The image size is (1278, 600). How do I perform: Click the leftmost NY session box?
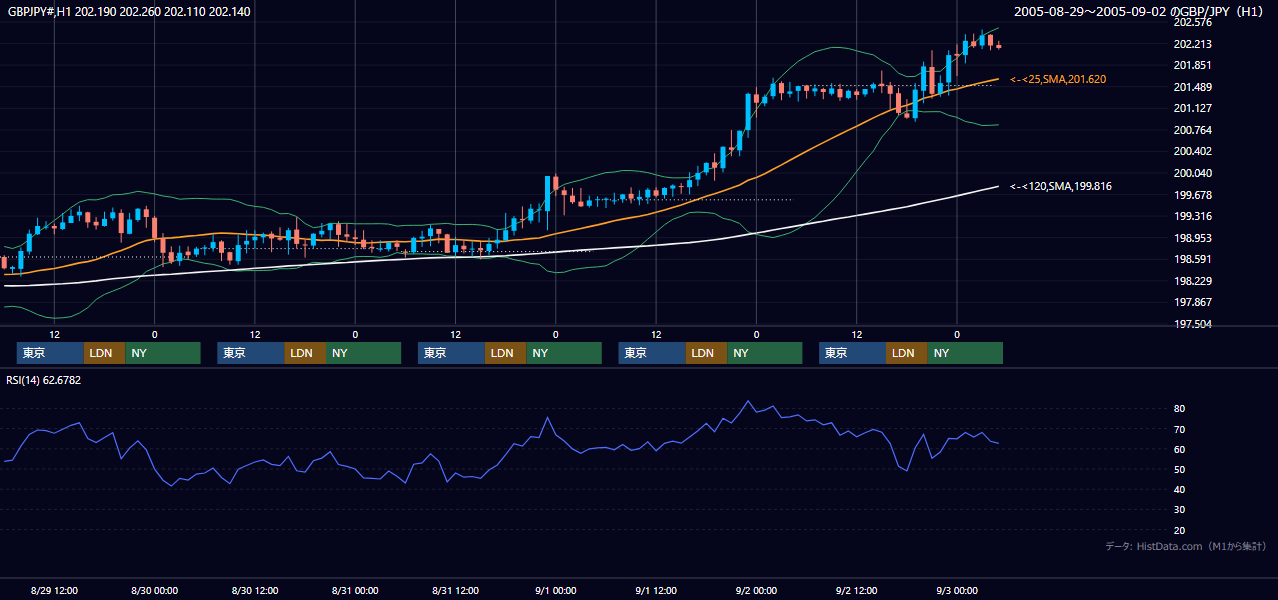tap(163, 353)
